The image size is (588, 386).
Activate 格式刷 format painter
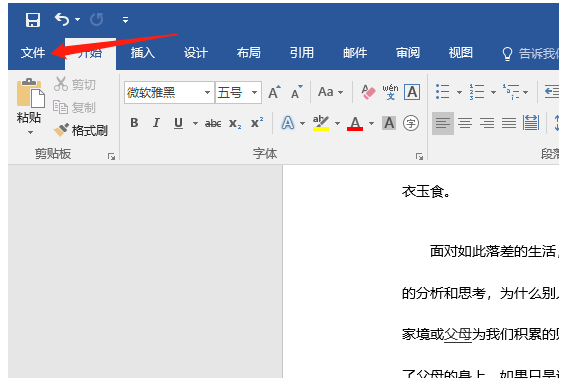click(81, 130)
